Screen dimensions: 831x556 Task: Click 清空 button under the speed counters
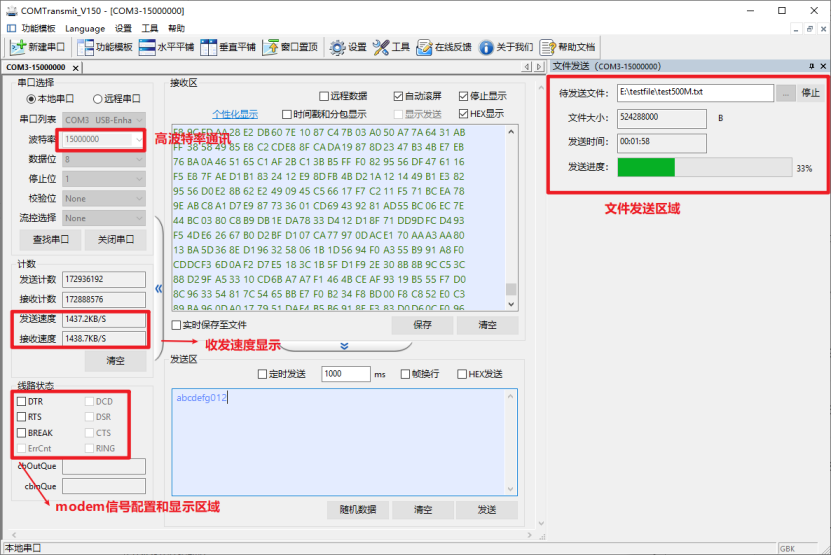click(116, 361)
